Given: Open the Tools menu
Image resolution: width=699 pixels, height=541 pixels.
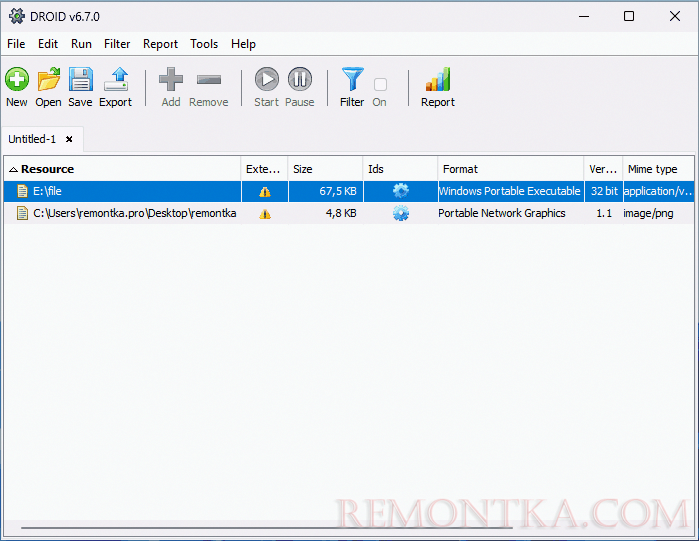Looking at the screenshot, I should point(204,44).
